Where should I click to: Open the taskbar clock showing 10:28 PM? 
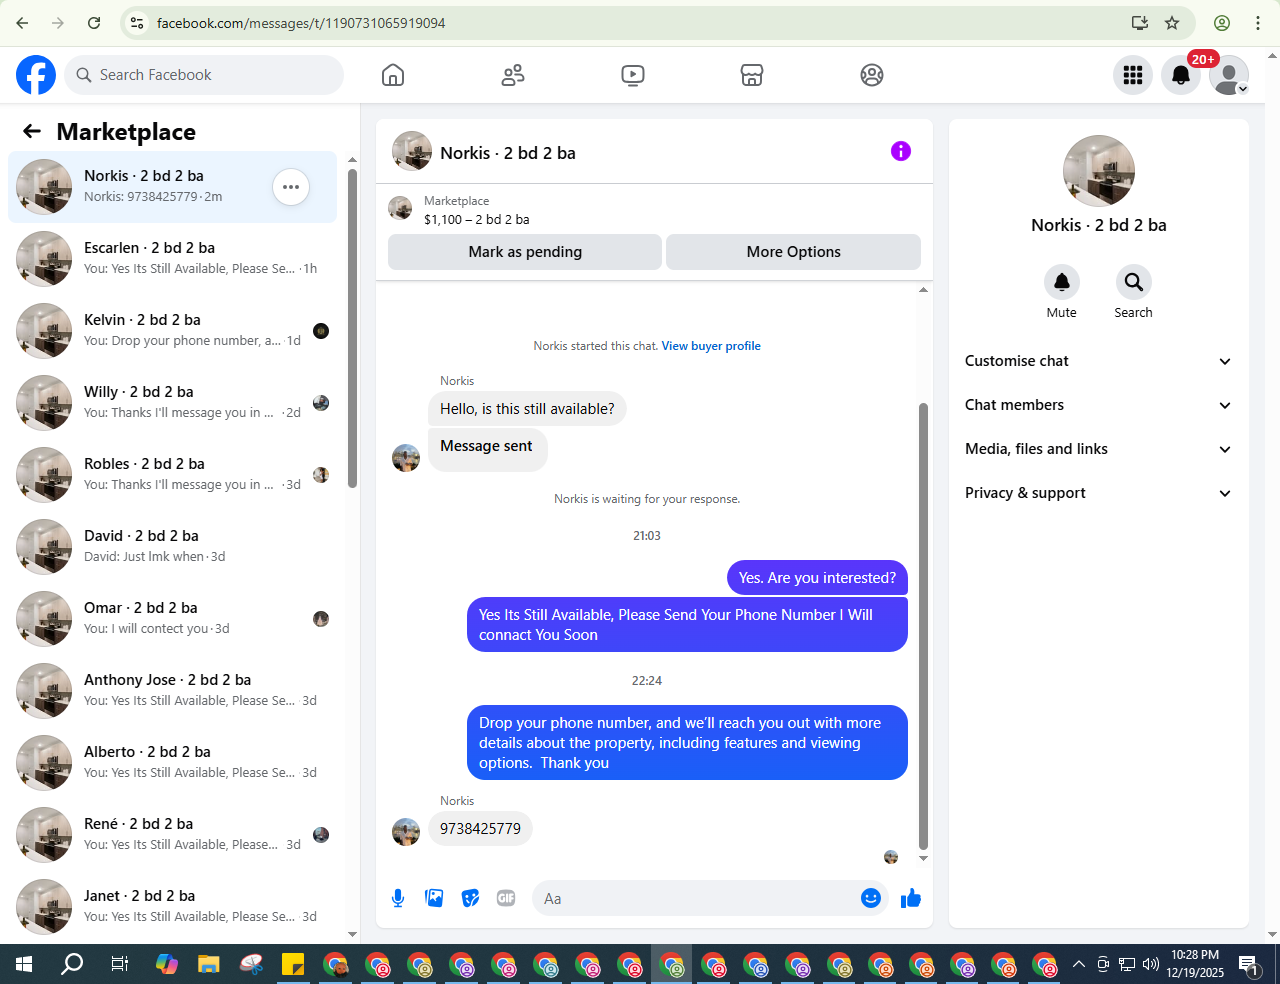1195,964
